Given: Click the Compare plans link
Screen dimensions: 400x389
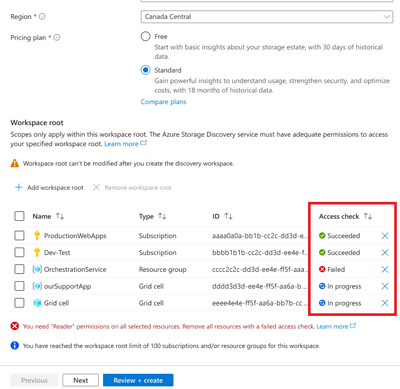Looking at the screenshot, I should [x=163, y=102].
